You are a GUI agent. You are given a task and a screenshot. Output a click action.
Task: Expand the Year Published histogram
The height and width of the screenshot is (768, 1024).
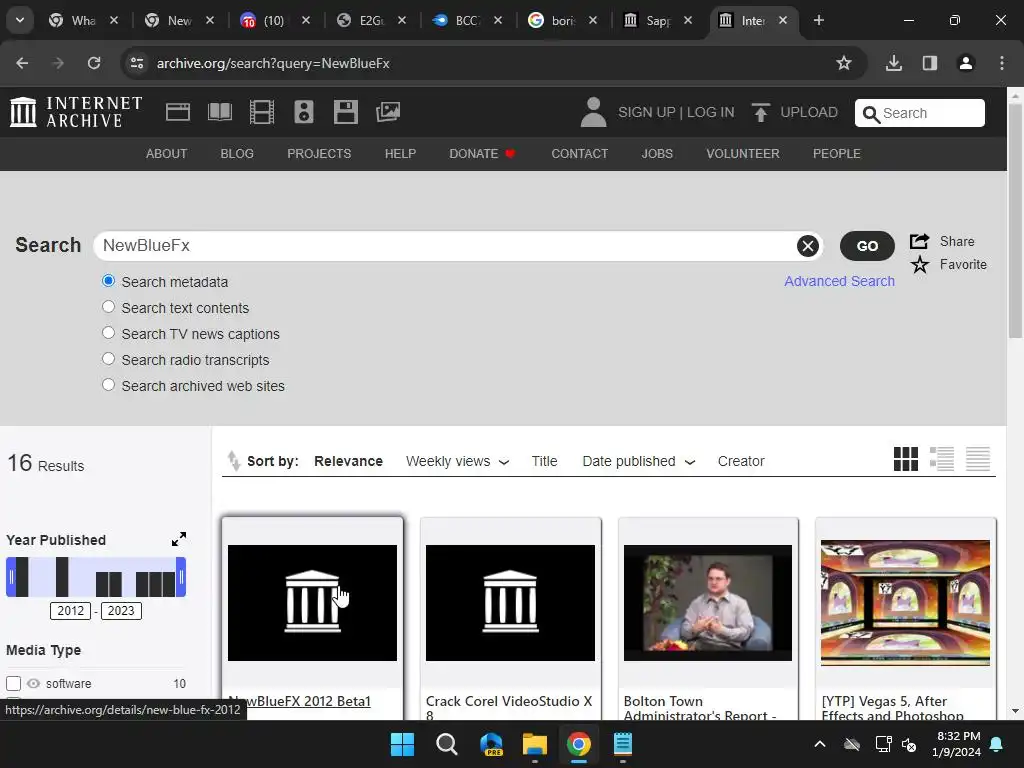coord(179,539)
